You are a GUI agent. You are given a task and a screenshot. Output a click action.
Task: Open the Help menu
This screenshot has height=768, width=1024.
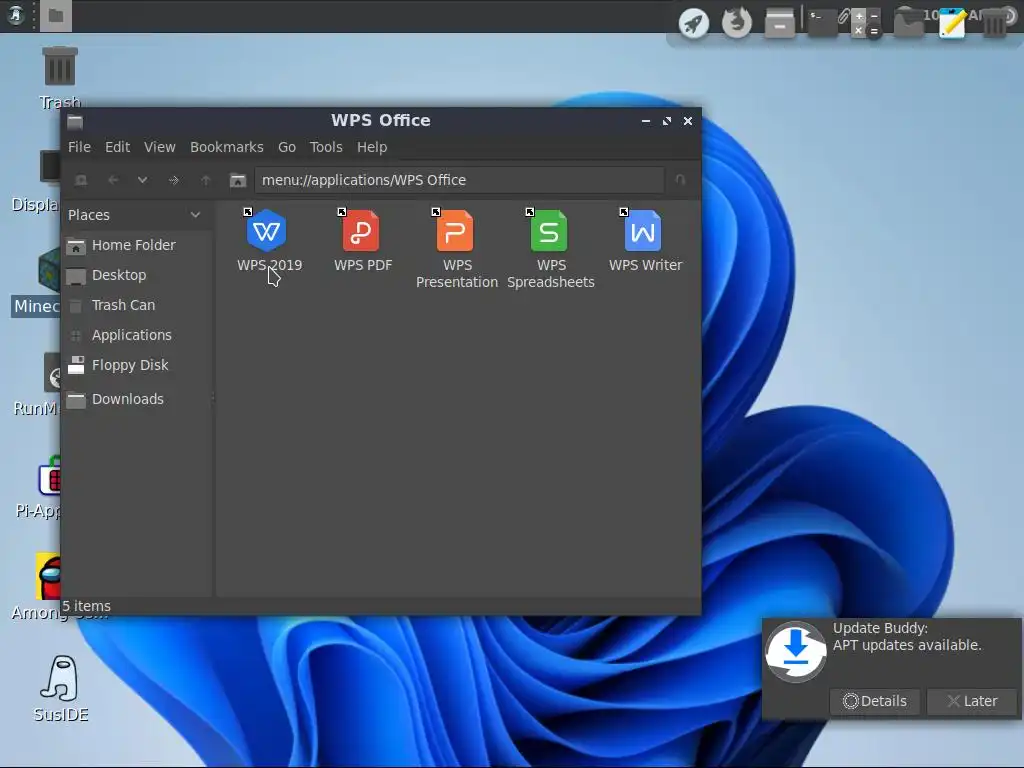click(372, 147)
